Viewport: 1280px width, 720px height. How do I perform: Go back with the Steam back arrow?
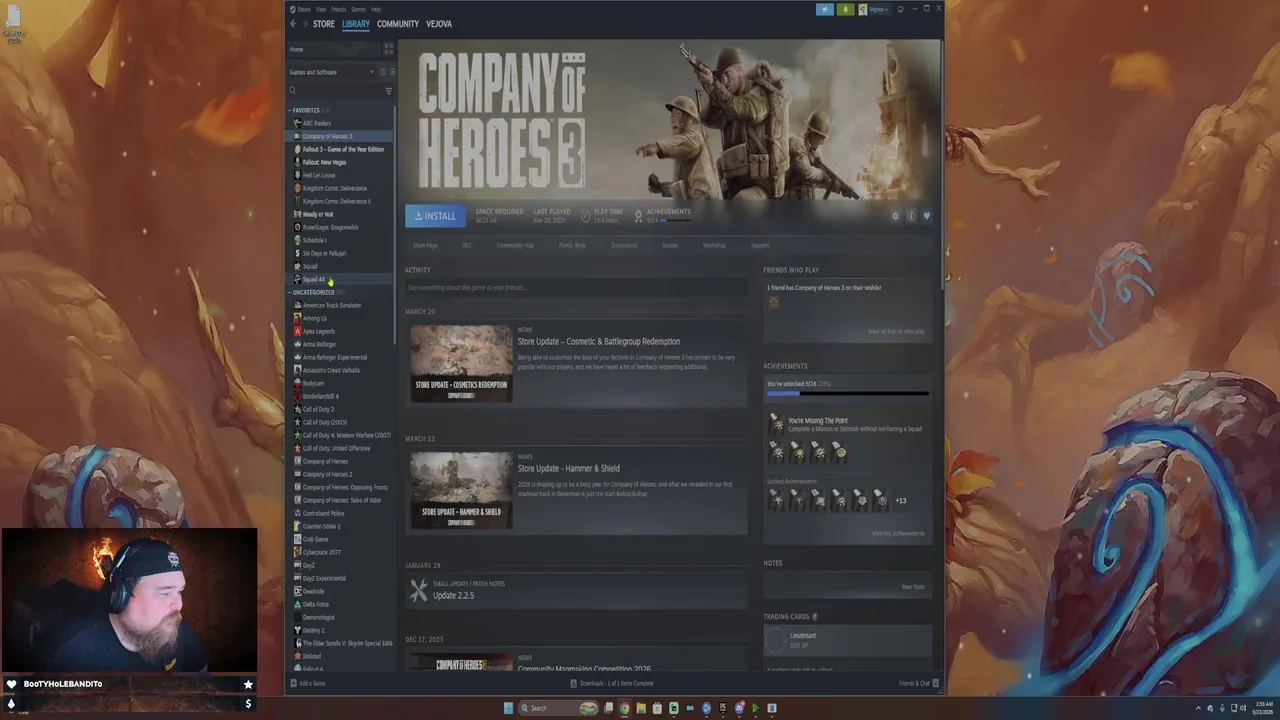click(293, 24)
